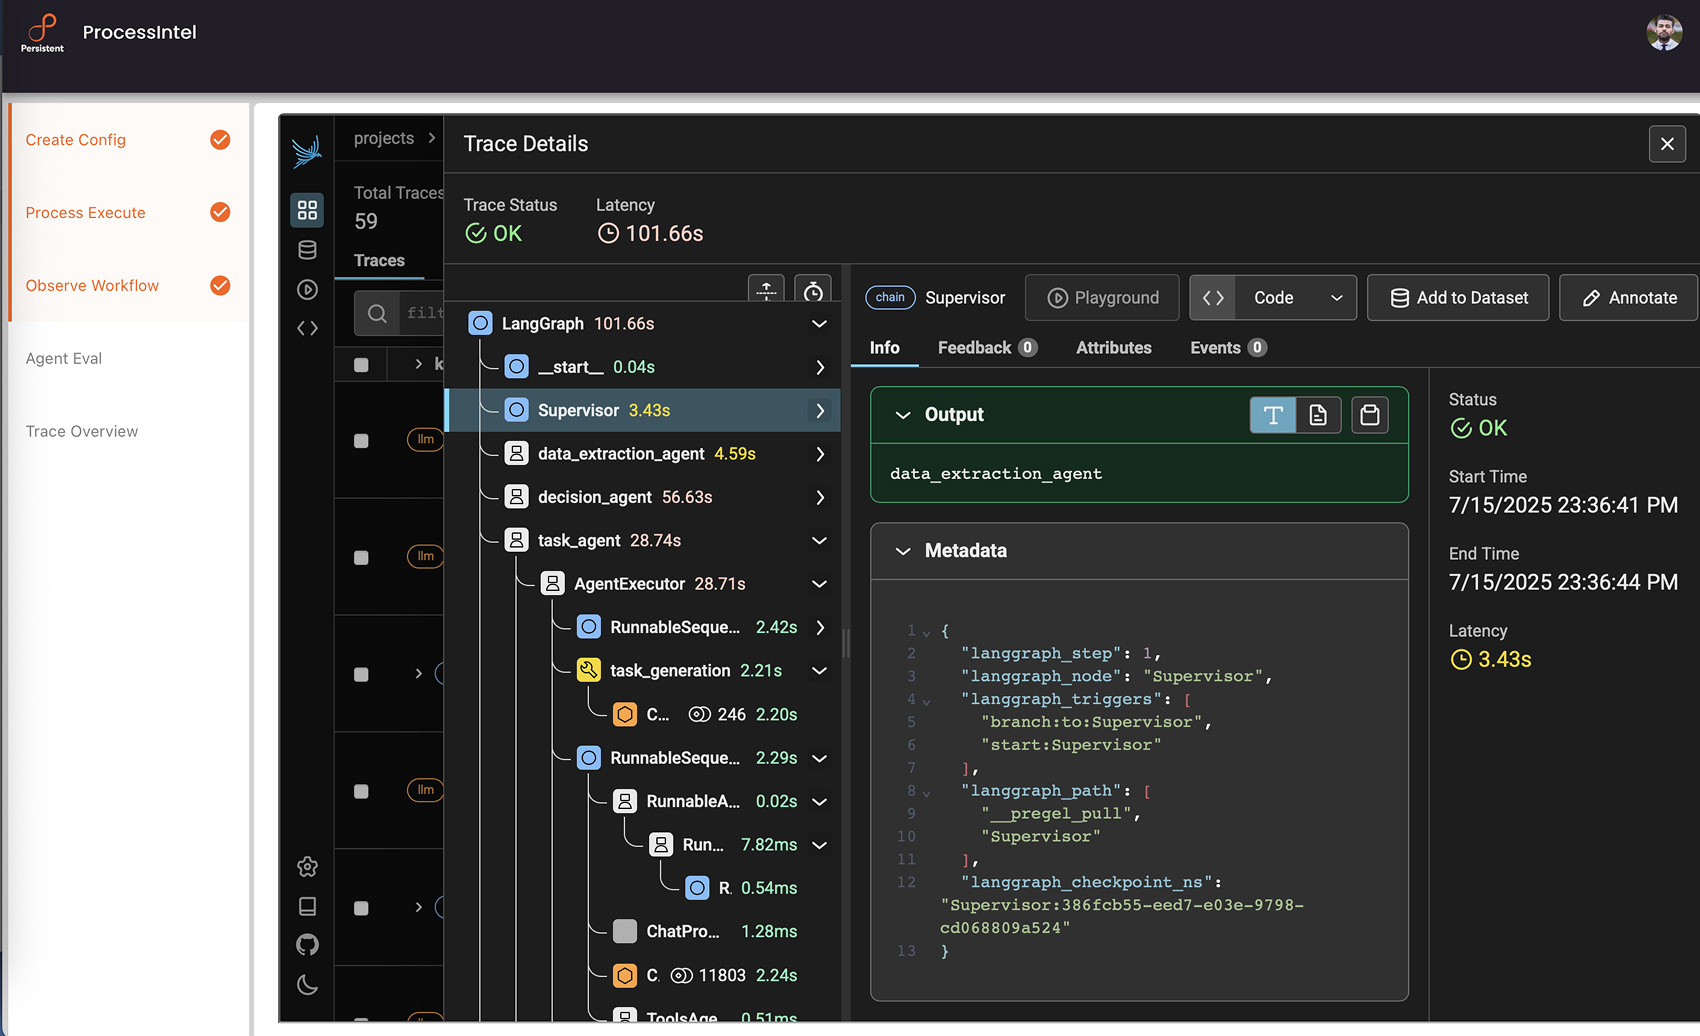
Task: Select the Supervisor span row
Action: point(643,410)
